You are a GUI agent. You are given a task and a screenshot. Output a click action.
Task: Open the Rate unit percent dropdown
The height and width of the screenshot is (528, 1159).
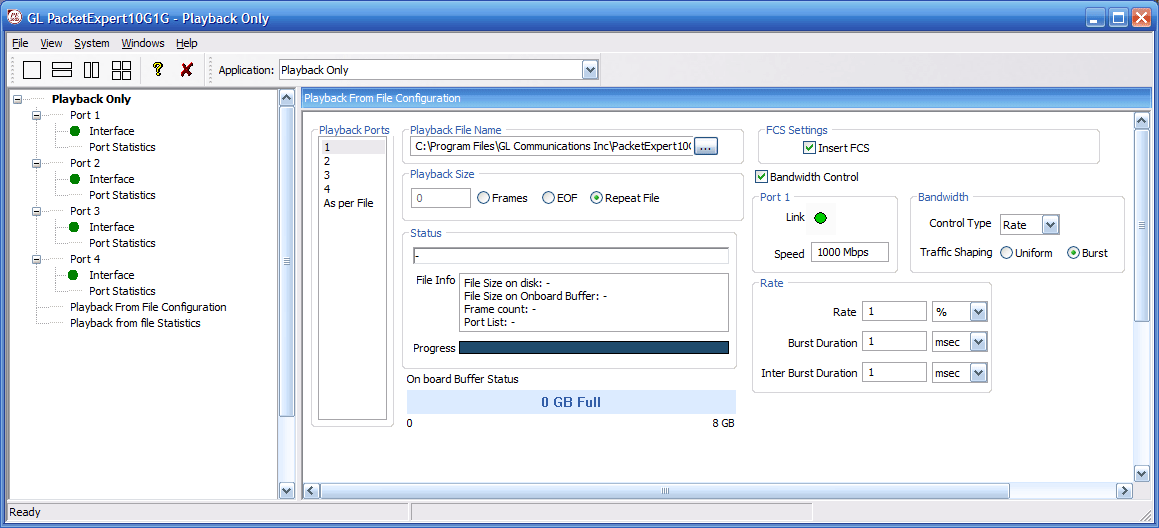(x=979, y=312)
